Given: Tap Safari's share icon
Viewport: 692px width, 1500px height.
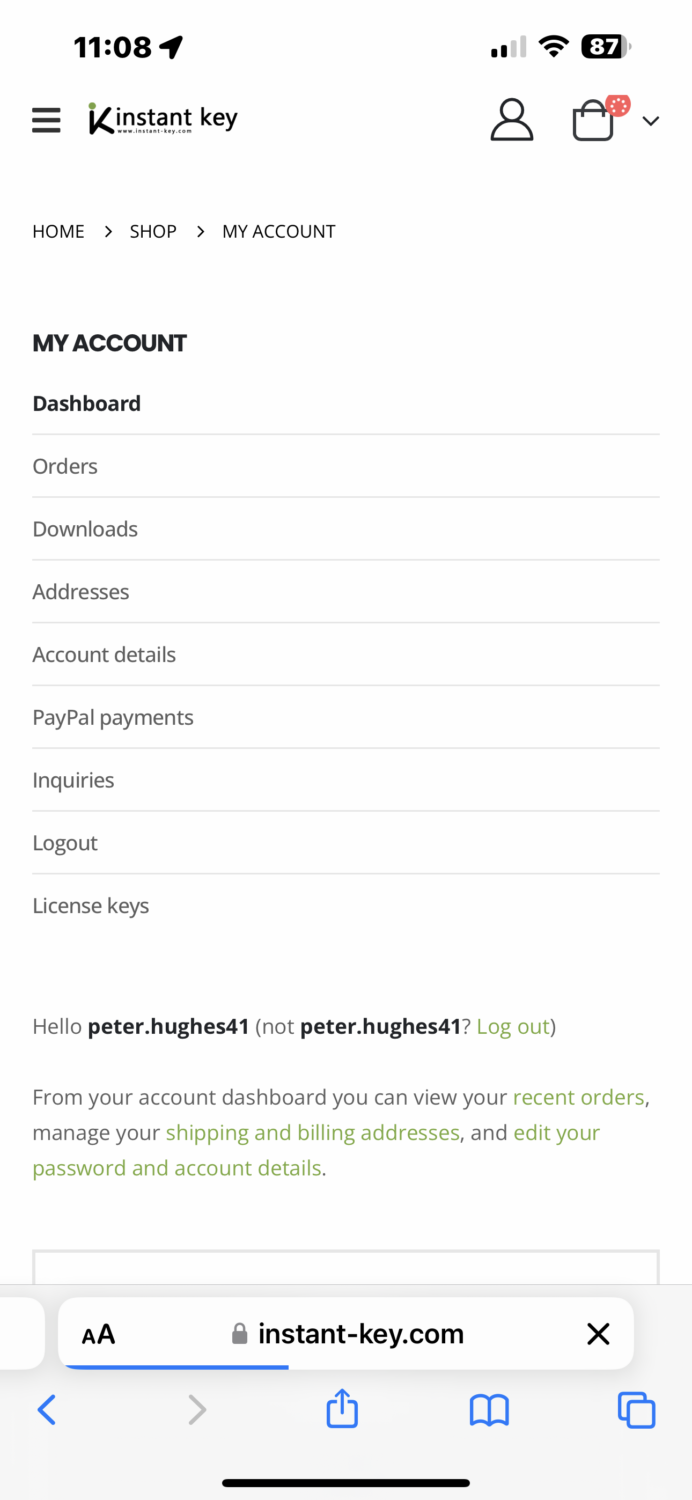Looking at the screenshot, I should 342,1409.
